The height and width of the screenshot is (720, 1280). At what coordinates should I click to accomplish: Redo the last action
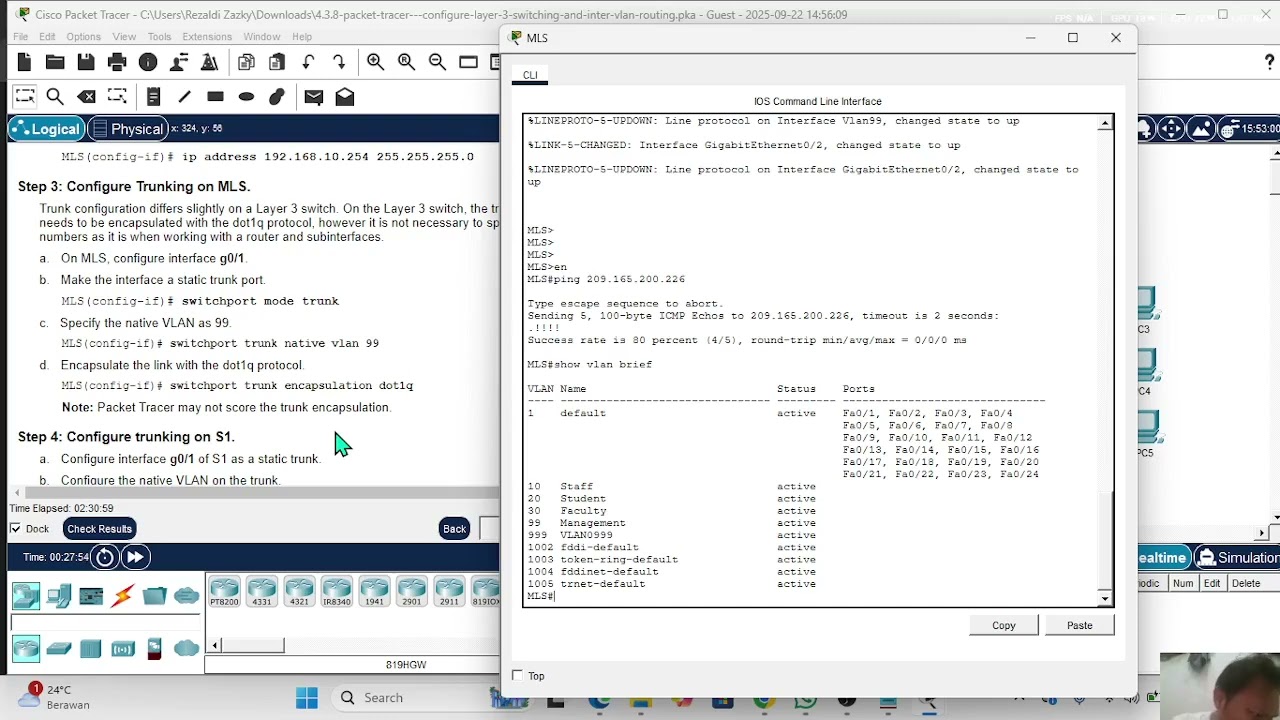(x=339, y=62)
